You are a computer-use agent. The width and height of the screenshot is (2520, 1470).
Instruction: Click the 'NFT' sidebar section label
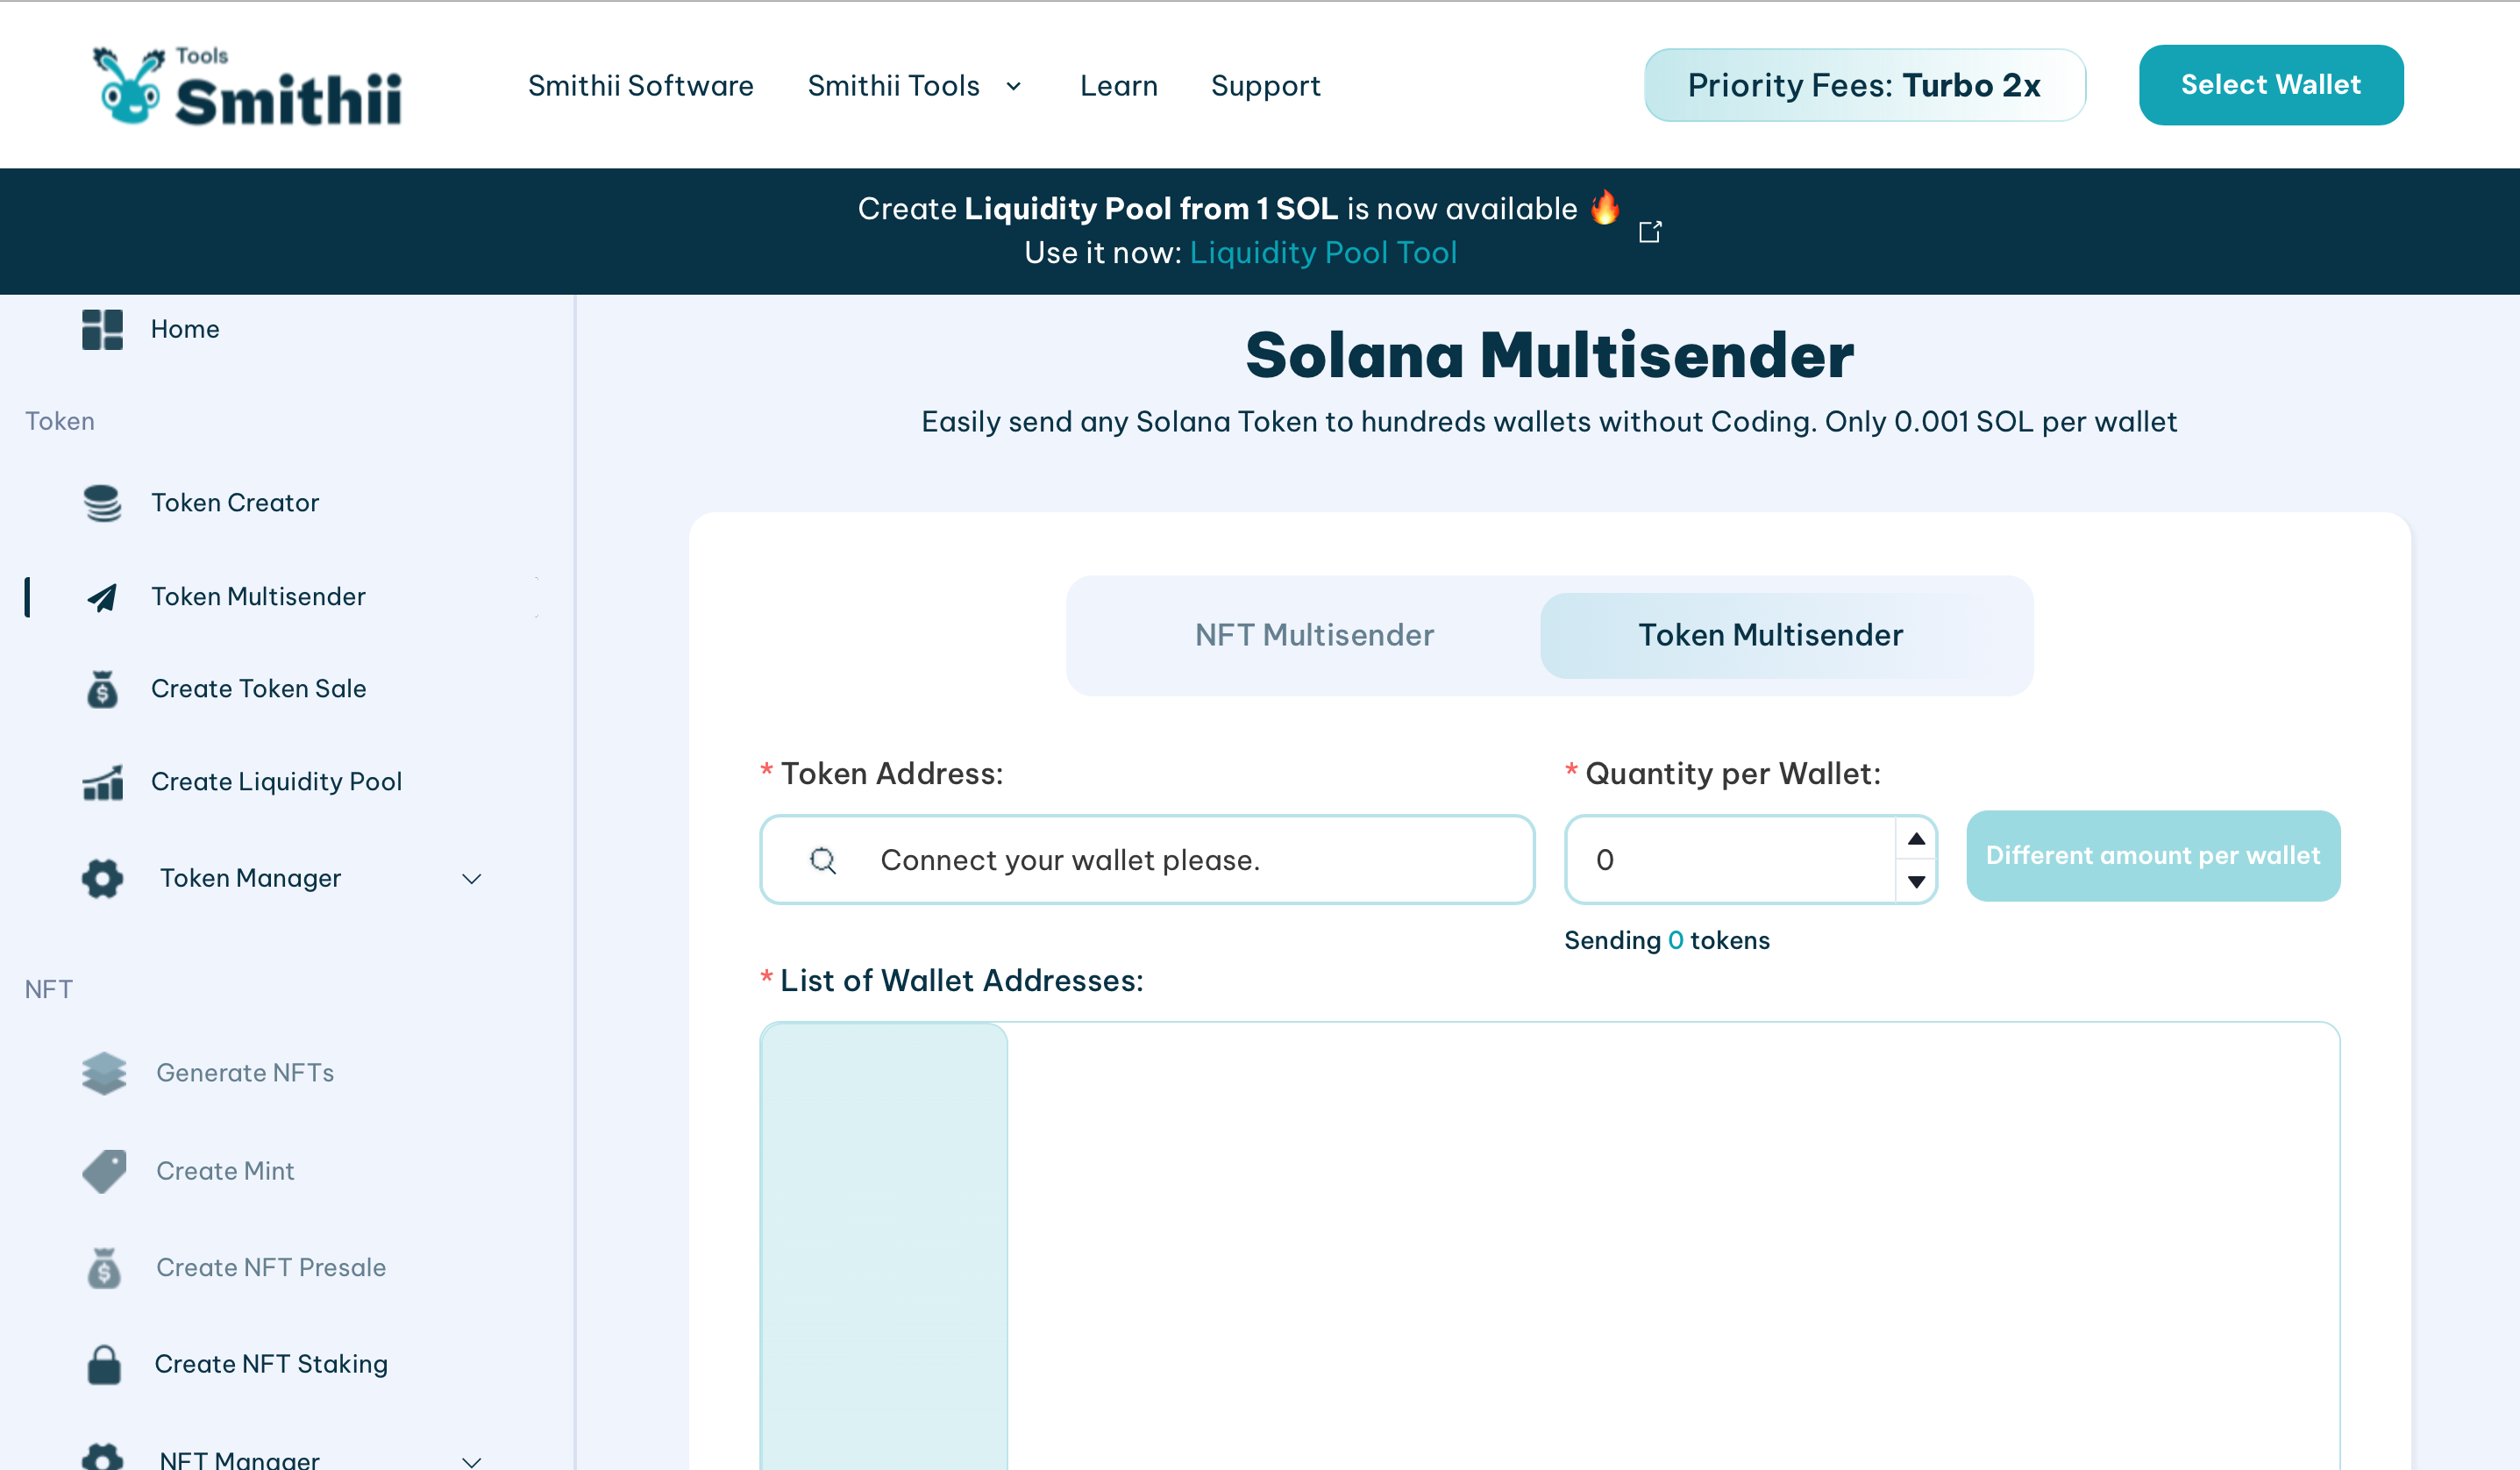click(48, 990)
